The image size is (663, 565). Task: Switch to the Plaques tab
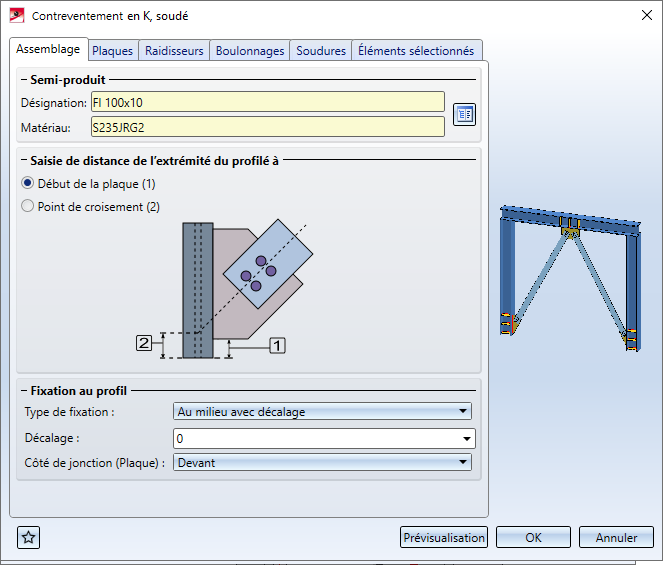(x=112, y=51)
